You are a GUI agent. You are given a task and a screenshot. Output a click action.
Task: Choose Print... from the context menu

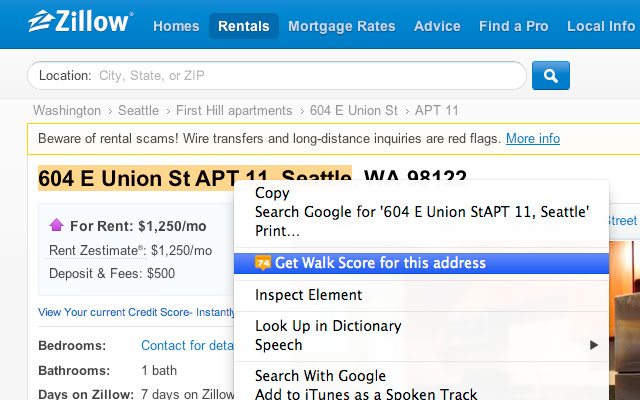pyautogui.click(x=421, y=231)
